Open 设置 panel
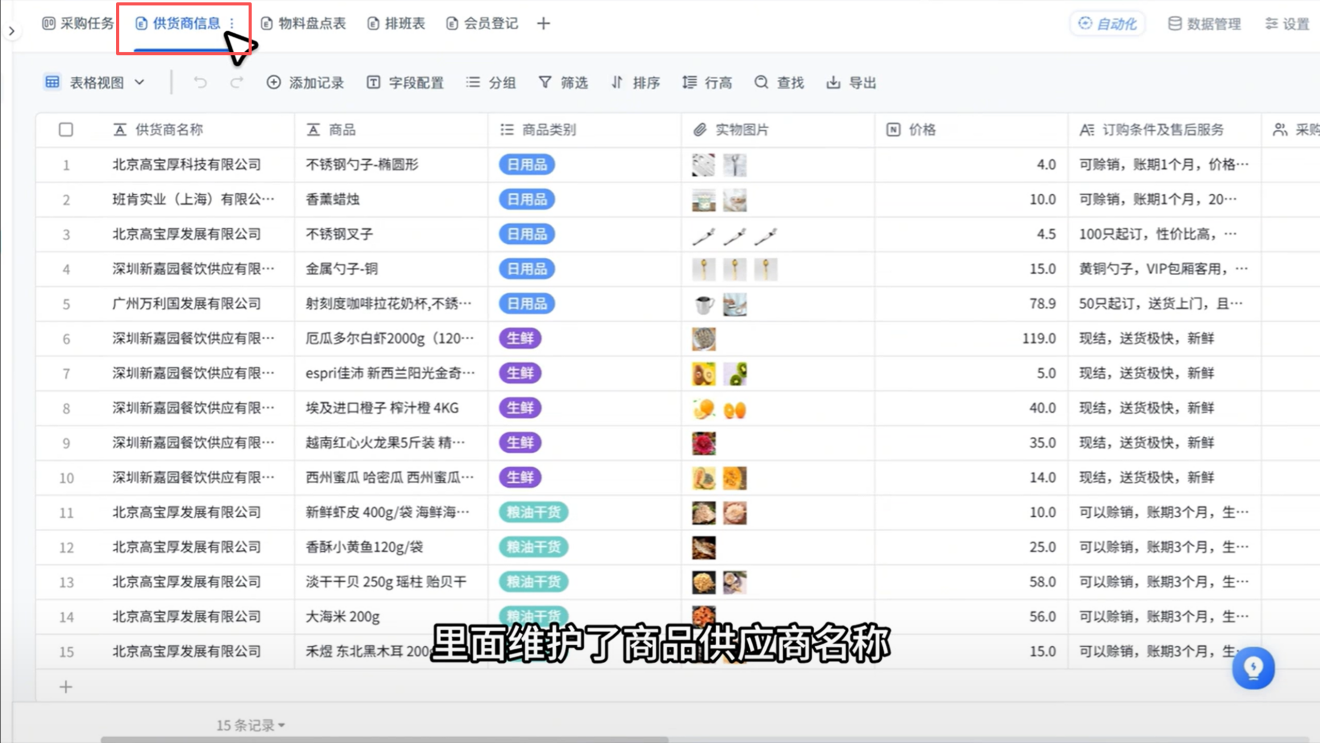 1287,23
